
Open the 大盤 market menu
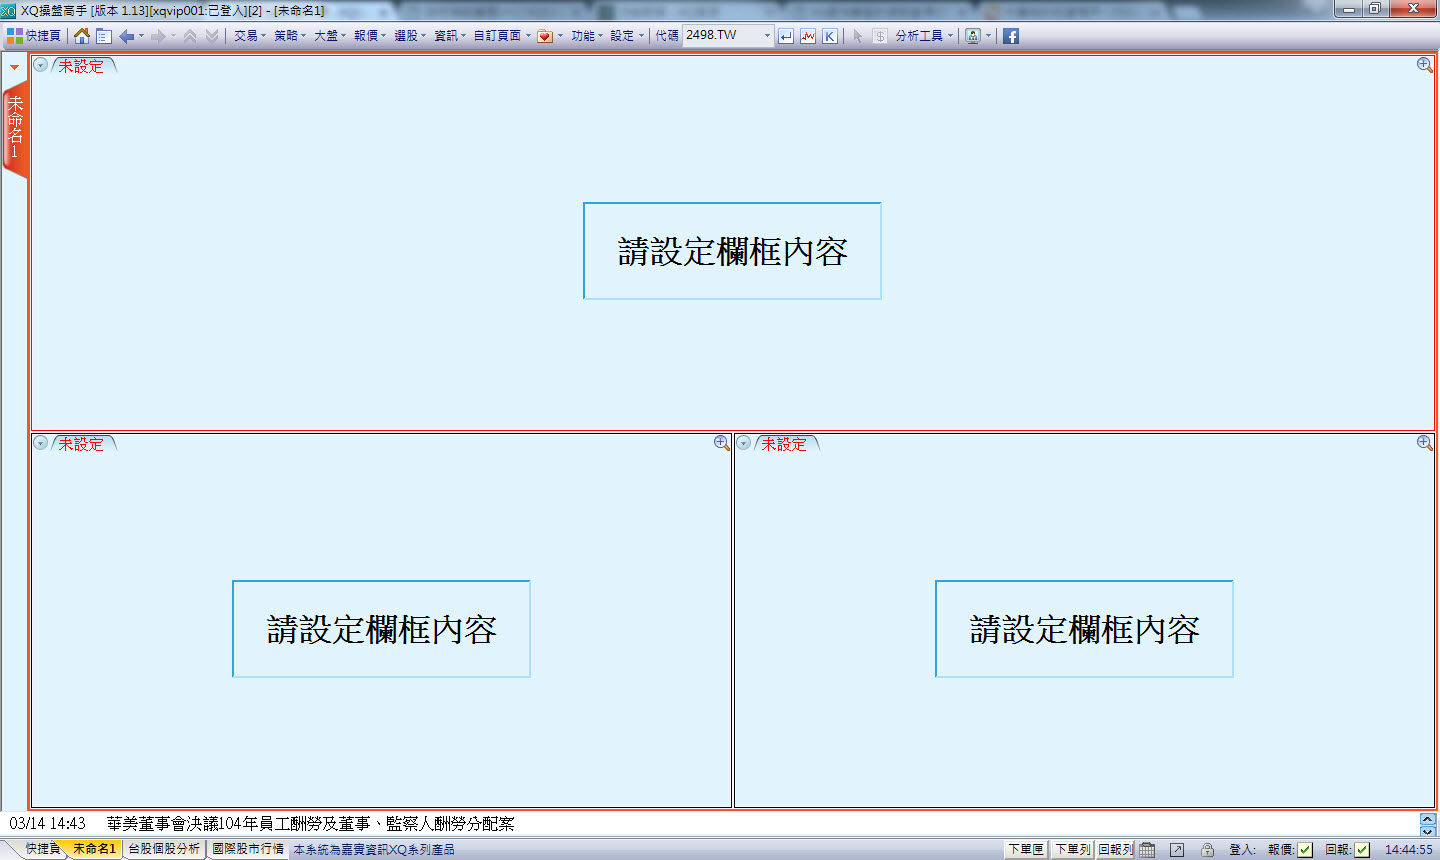point(330,36)
